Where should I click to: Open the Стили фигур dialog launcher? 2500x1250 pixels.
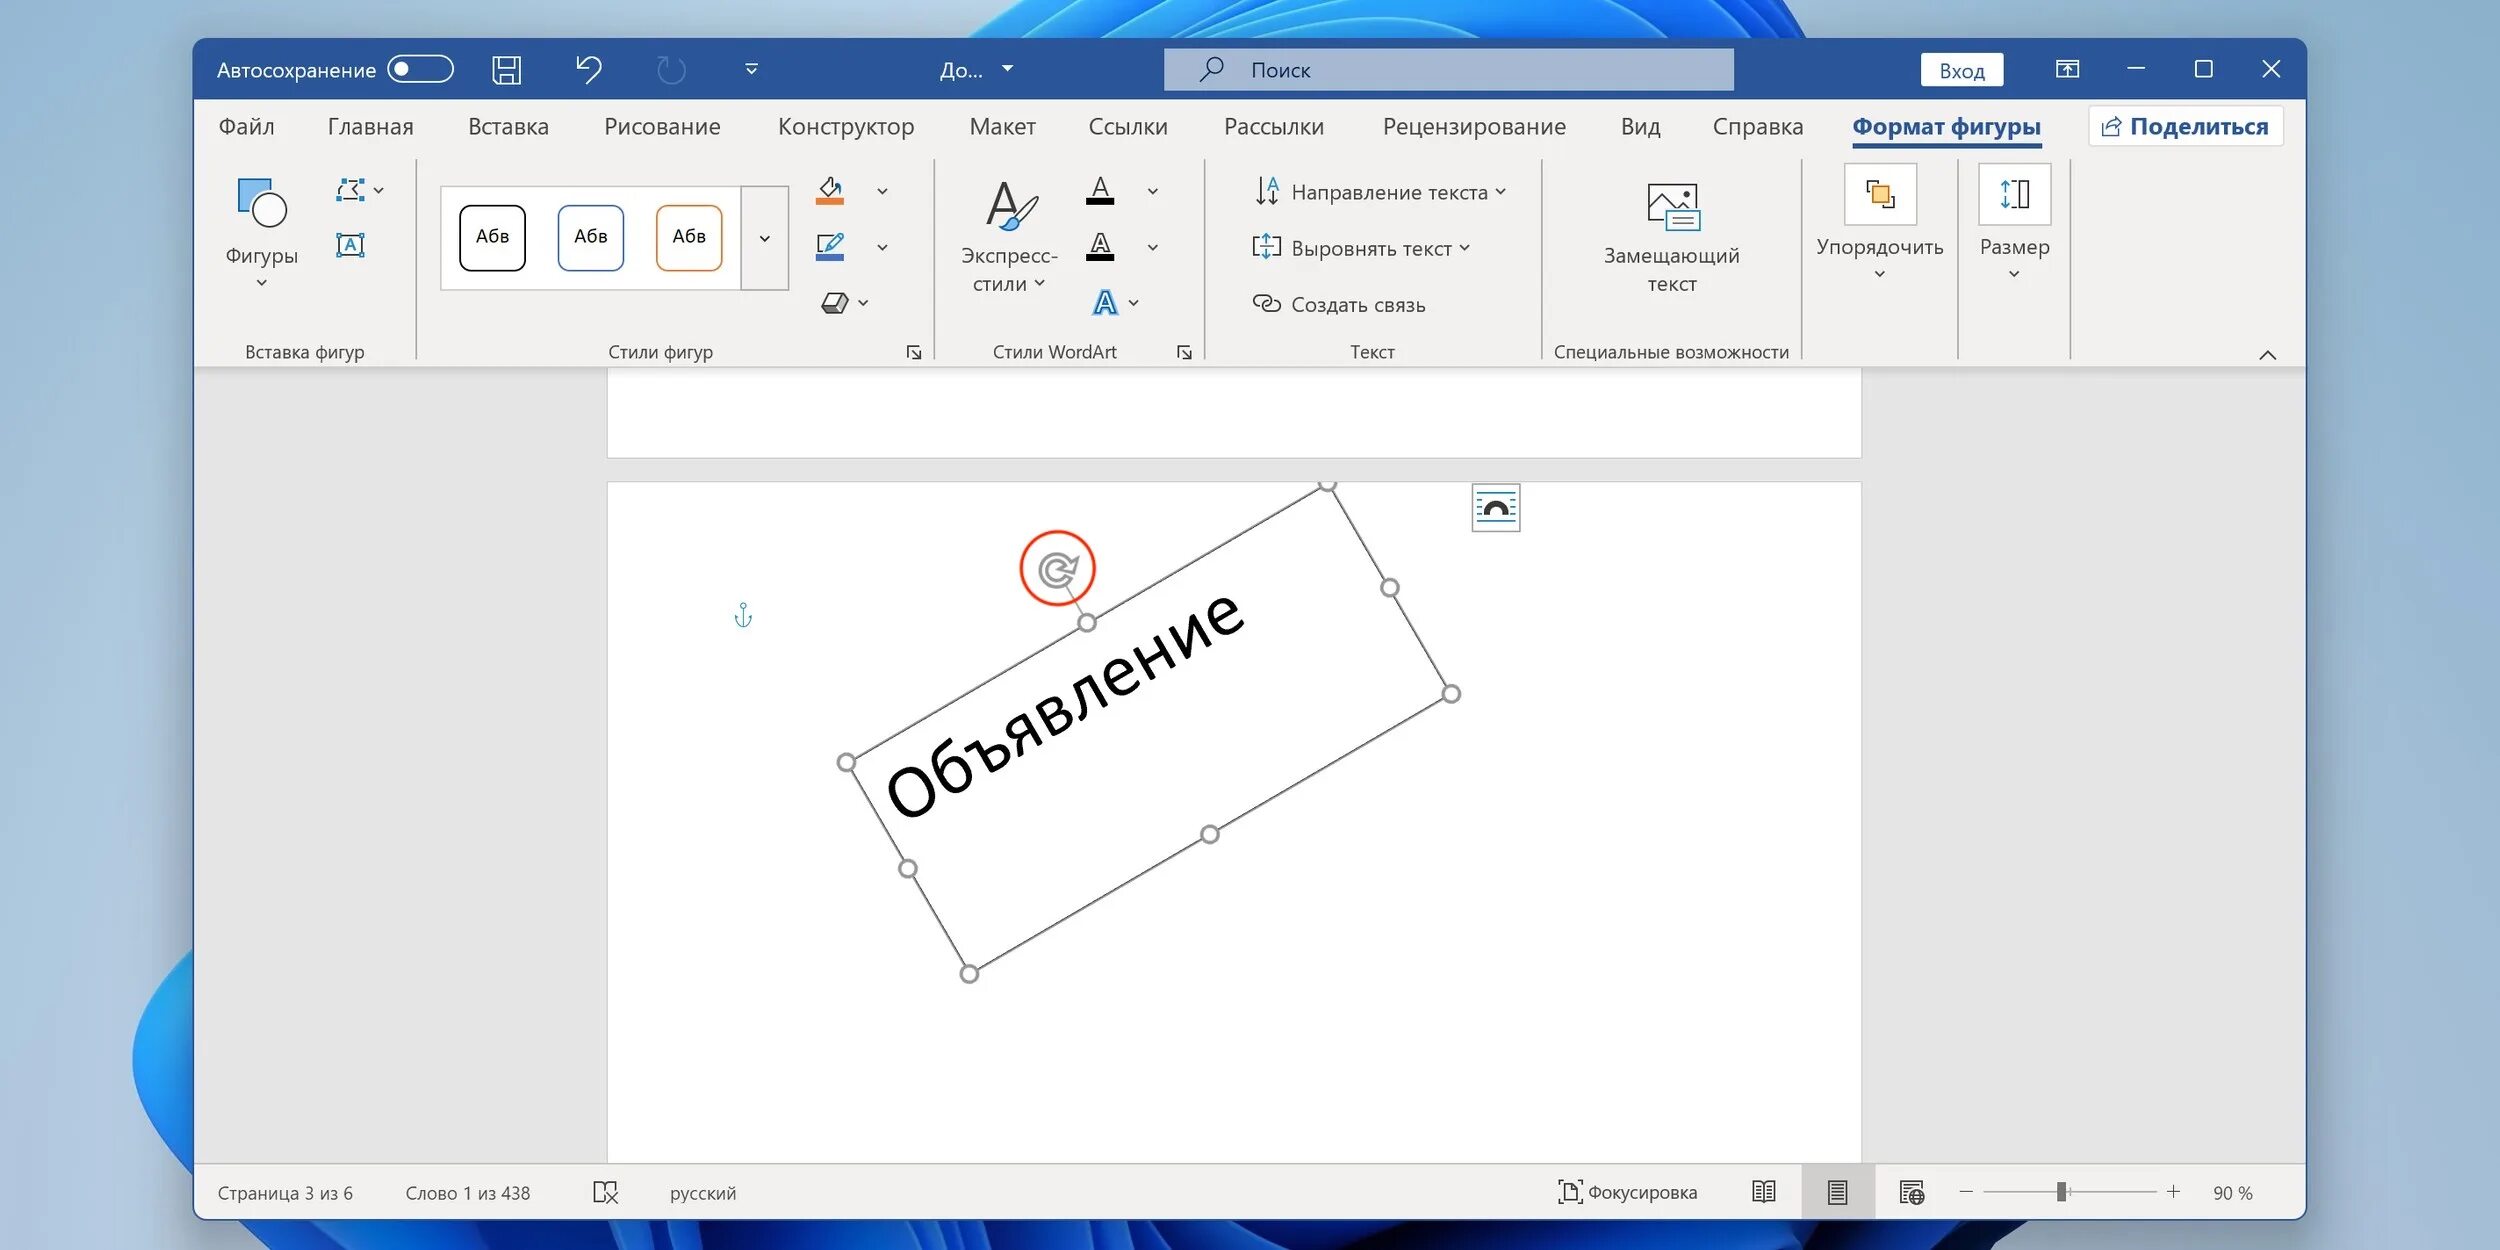point(913,352)
